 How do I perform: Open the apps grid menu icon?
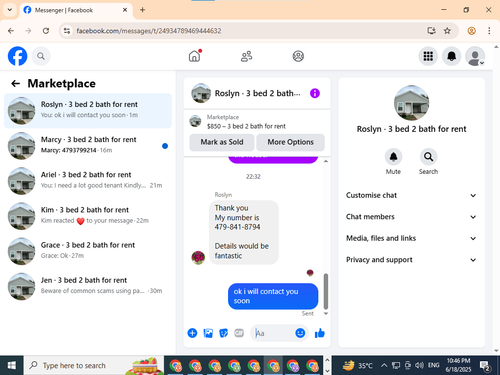pos(428,56)
